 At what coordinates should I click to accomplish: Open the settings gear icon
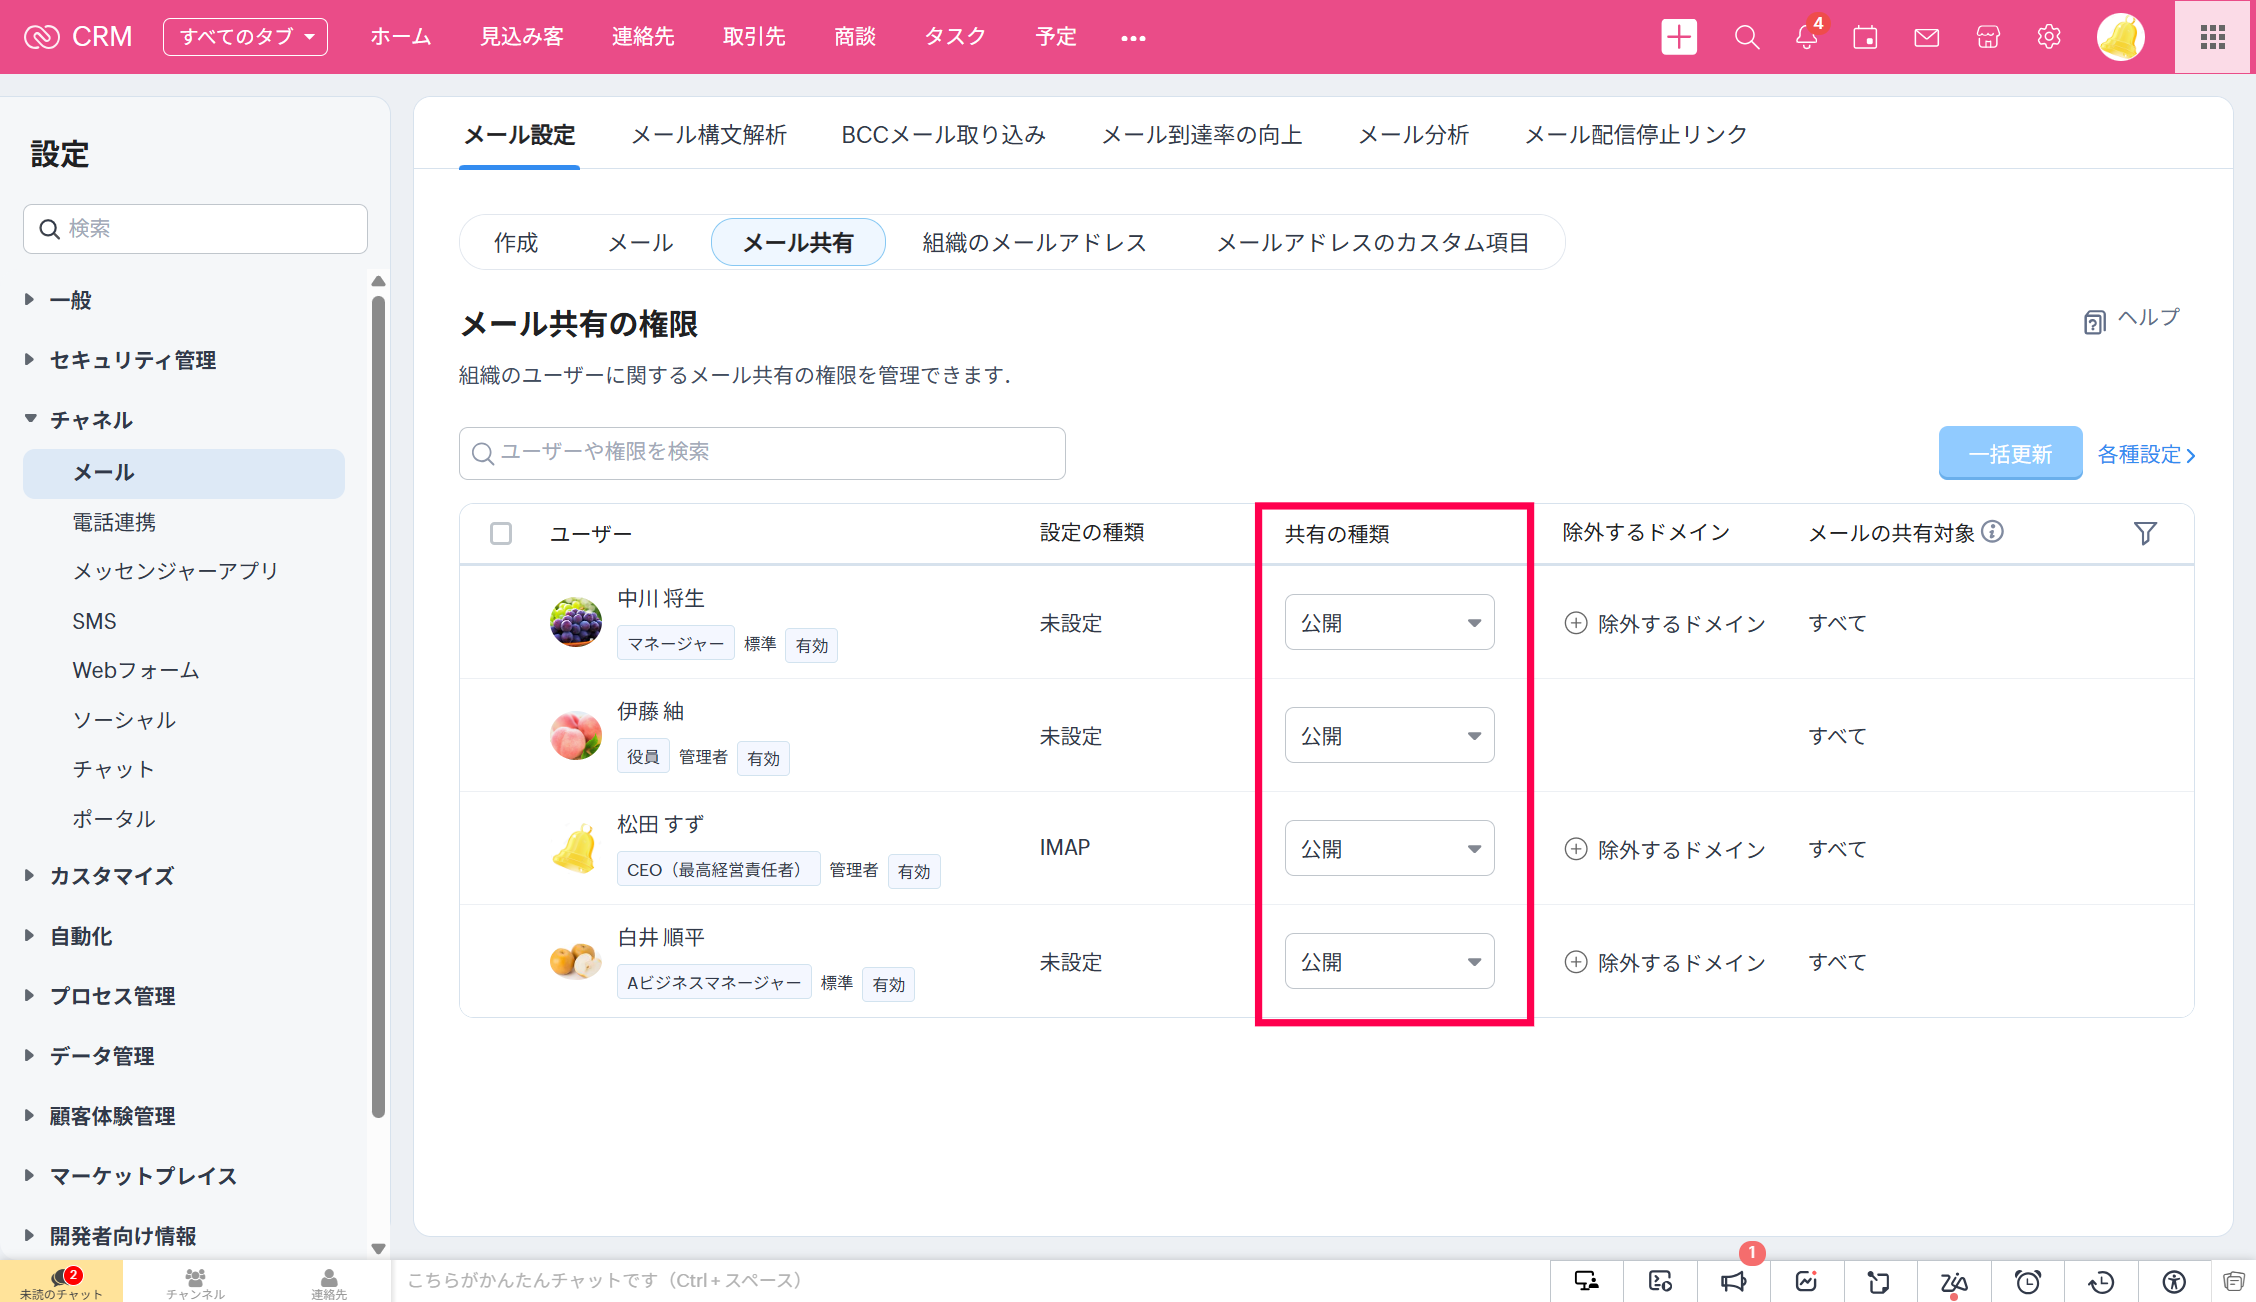pos(2048,37)
